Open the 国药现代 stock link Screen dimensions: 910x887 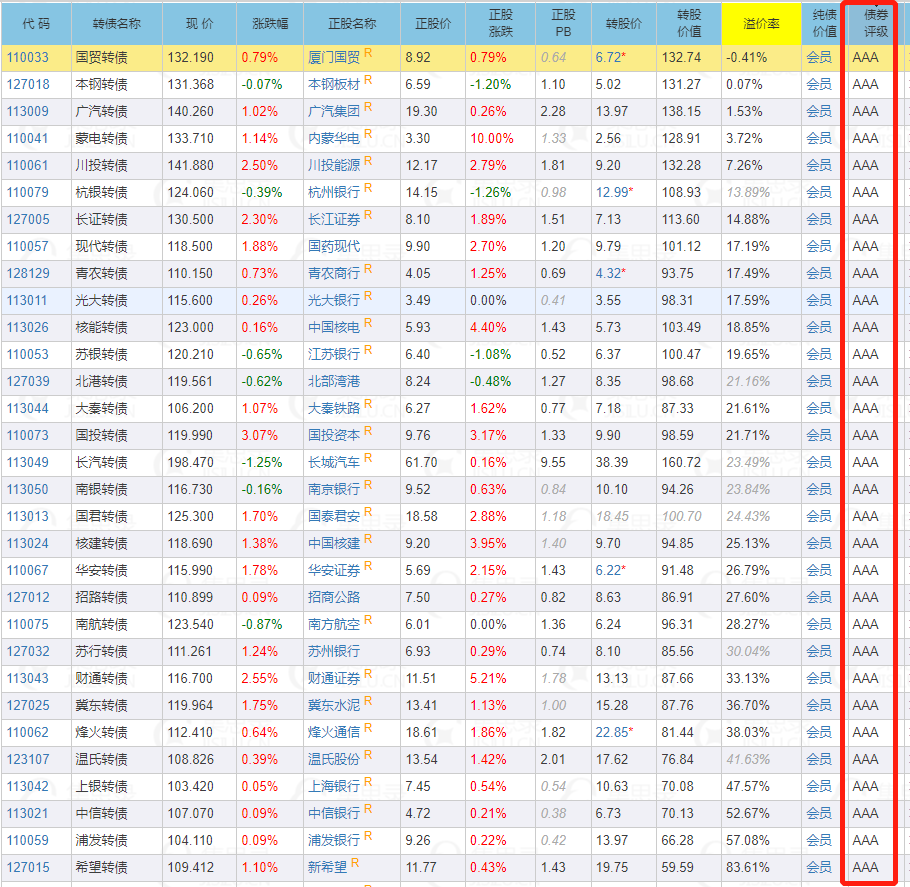point(334,247)
